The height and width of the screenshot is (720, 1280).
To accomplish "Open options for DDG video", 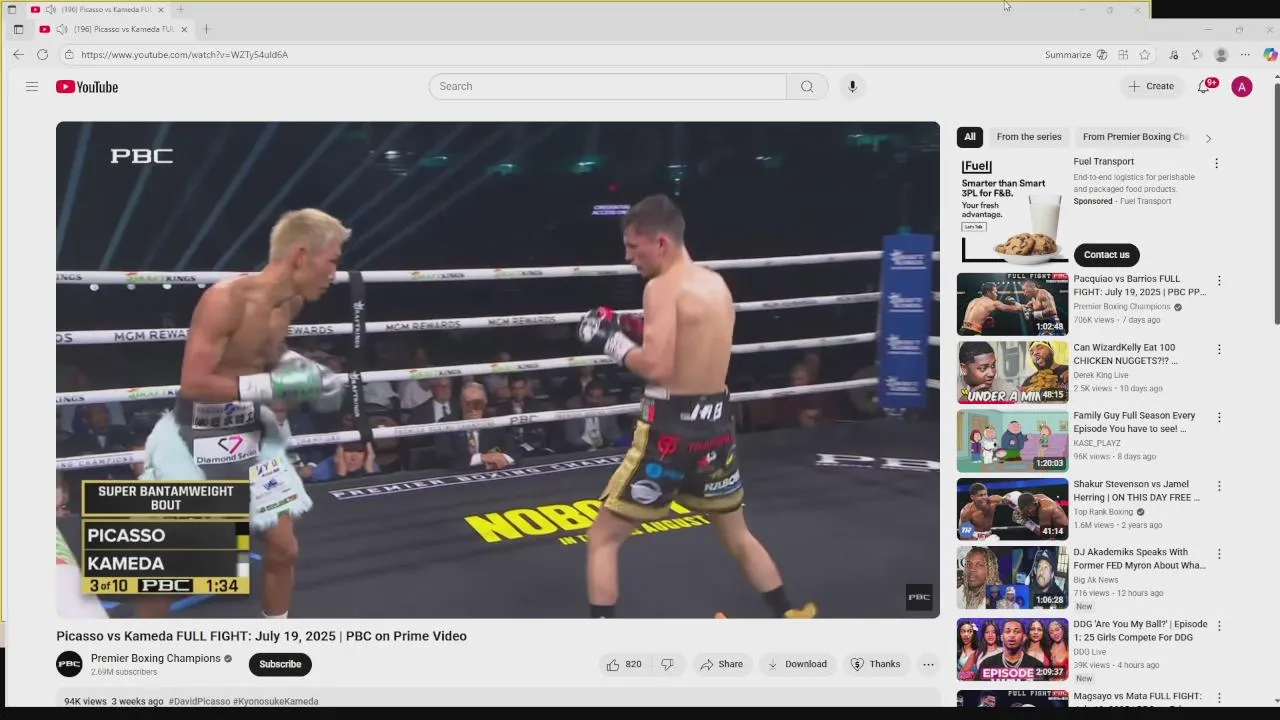I will (1218, 626).
